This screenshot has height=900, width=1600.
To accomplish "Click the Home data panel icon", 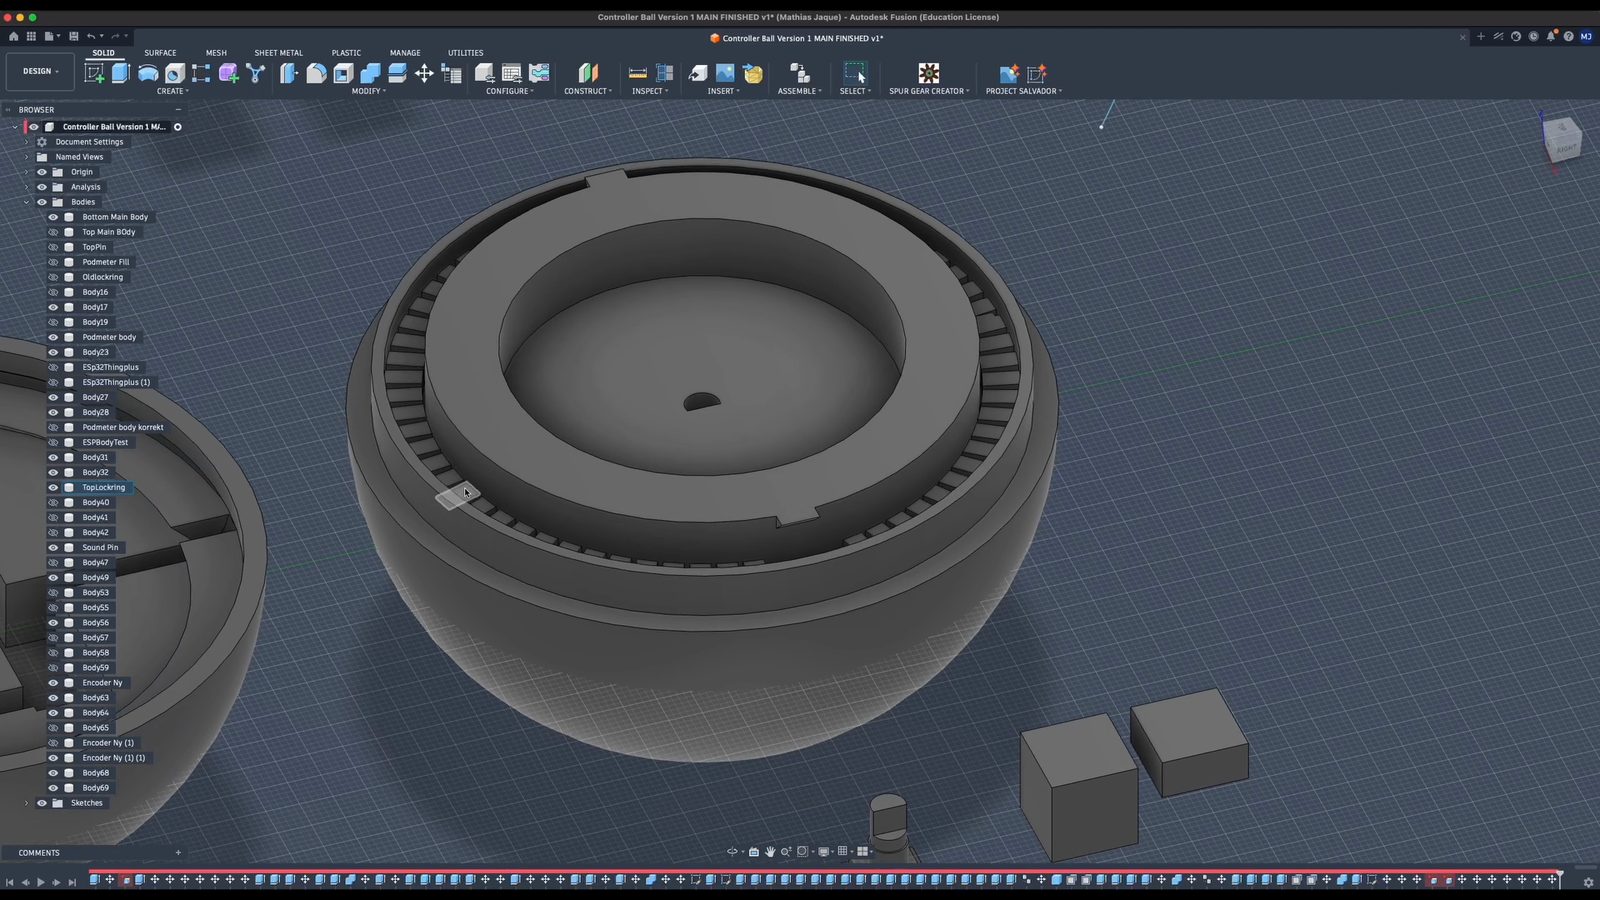I will click(x=13, y=36).
